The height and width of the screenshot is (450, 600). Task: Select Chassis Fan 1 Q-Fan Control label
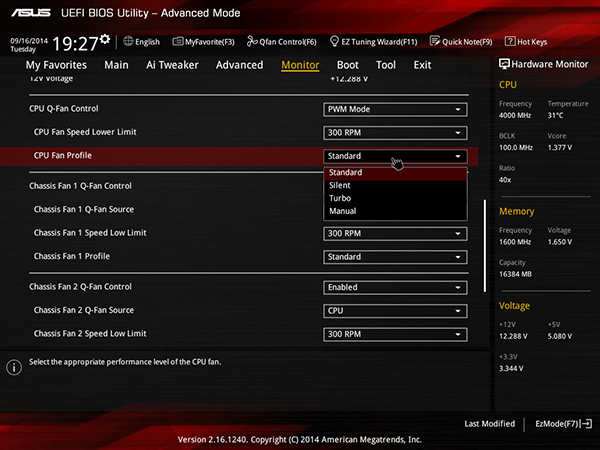coord(80,186)
